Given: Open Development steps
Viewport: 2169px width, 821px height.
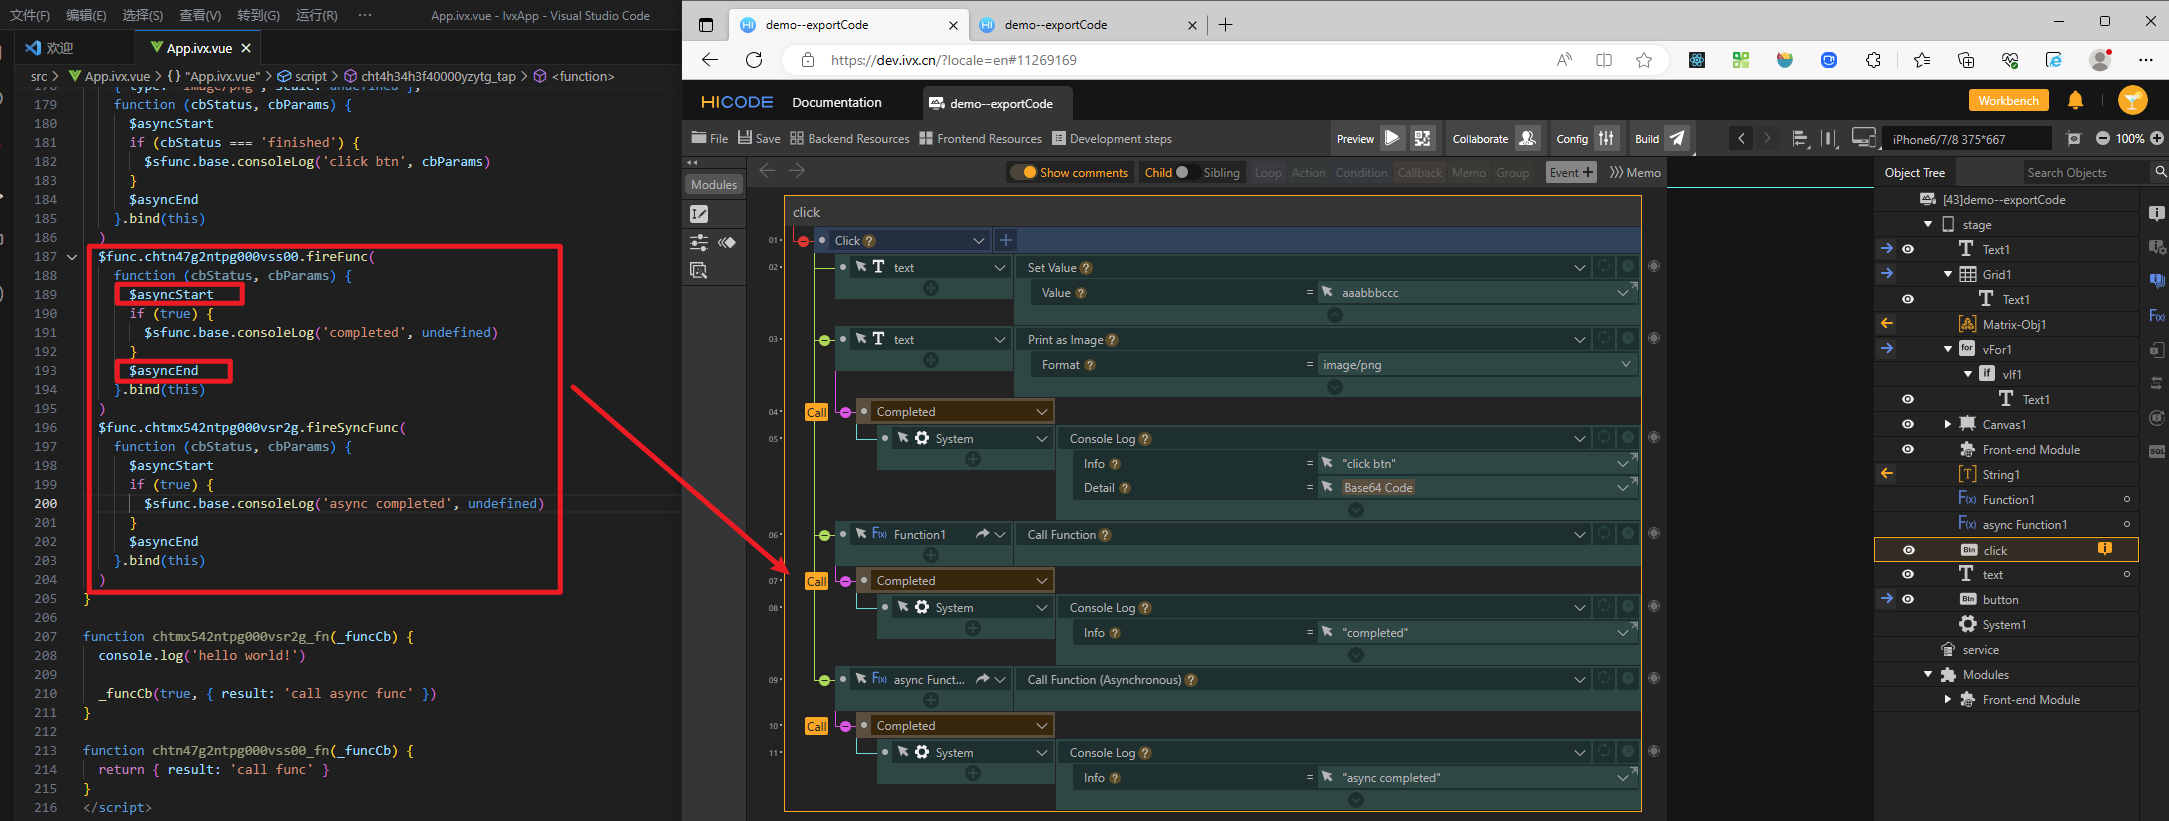Looking at the screenshot, I should click(1111, 138).
